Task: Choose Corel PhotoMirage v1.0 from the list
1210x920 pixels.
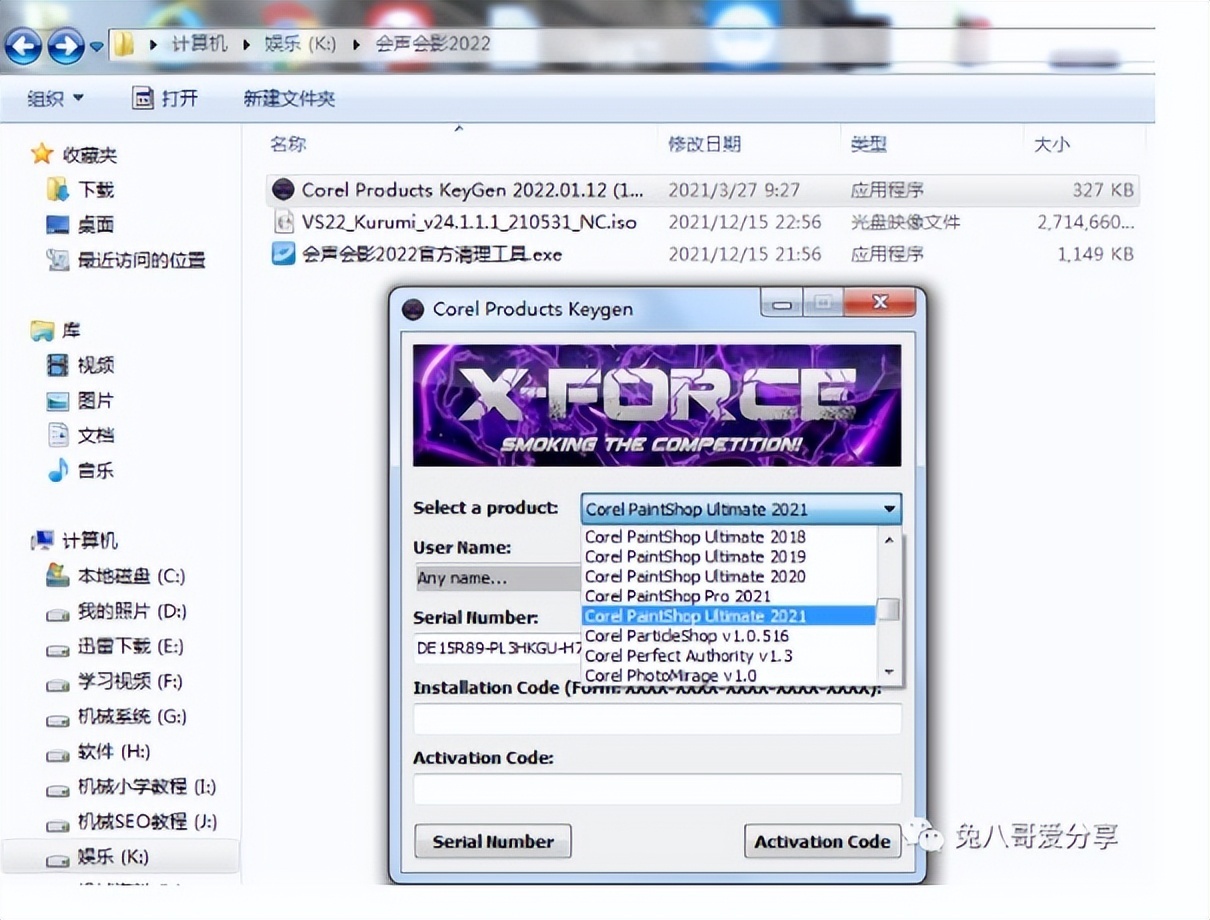Action: pyautogui.click(x=729, y=676)
